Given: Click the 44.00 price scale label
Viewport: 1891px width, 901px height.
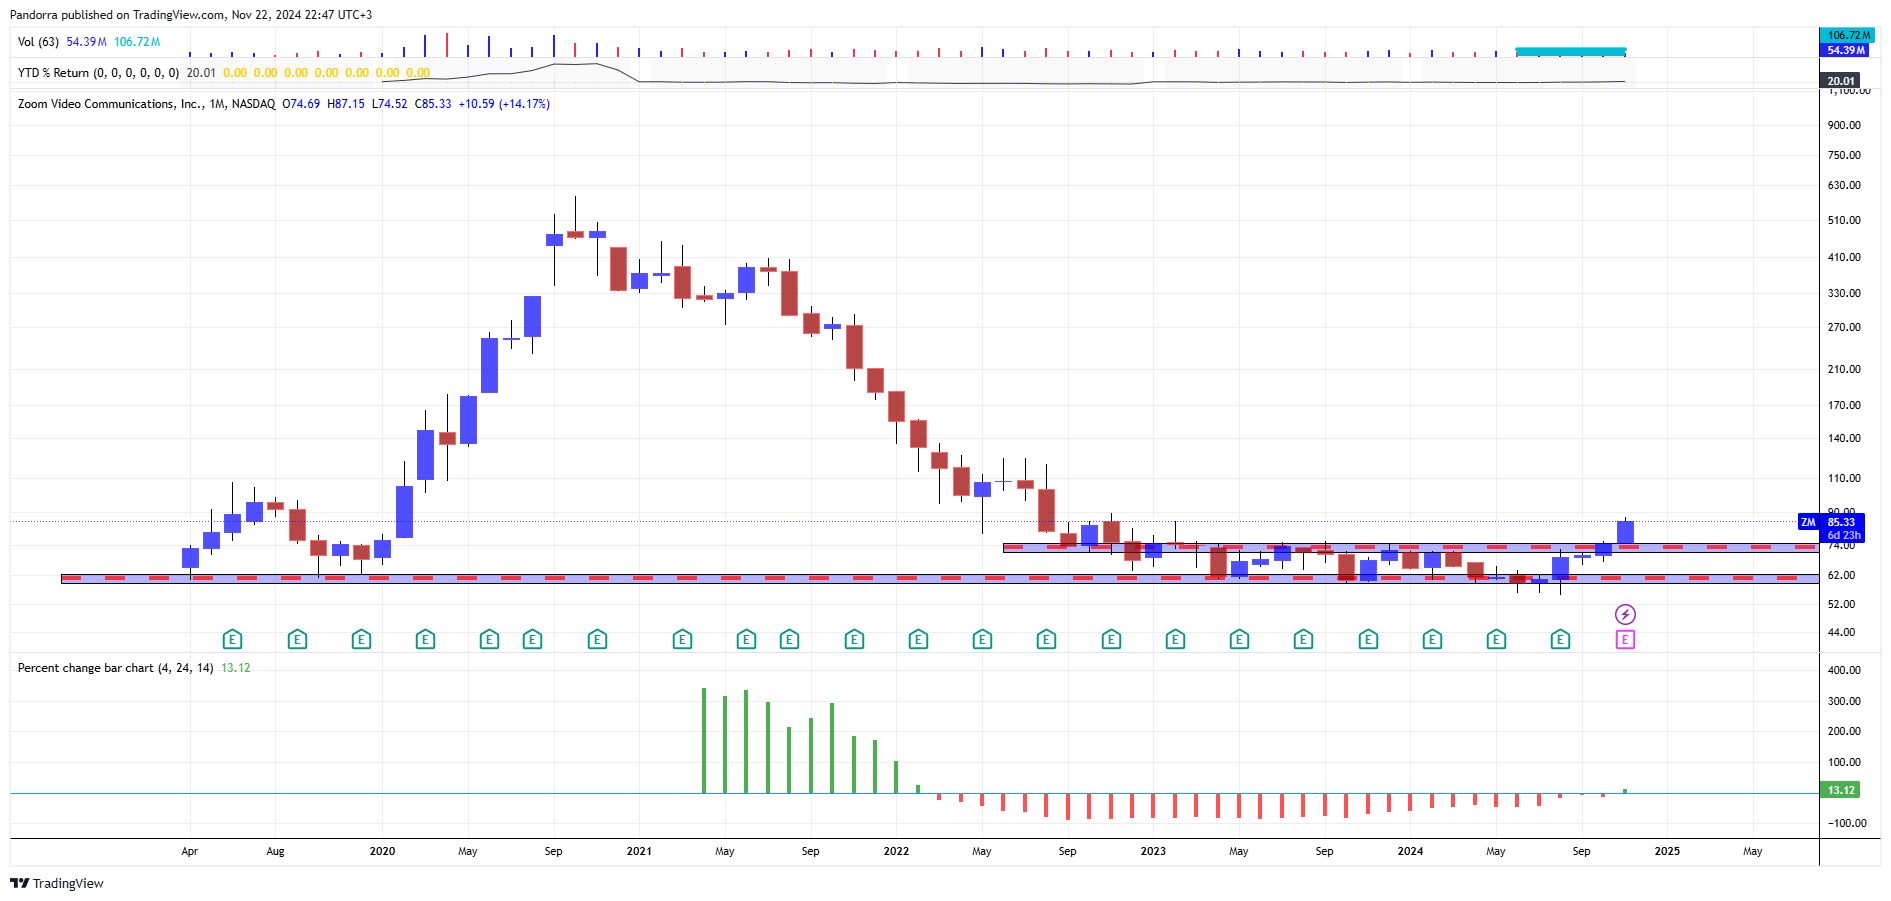Looking at the screenshot, I should coord(1841,632).
